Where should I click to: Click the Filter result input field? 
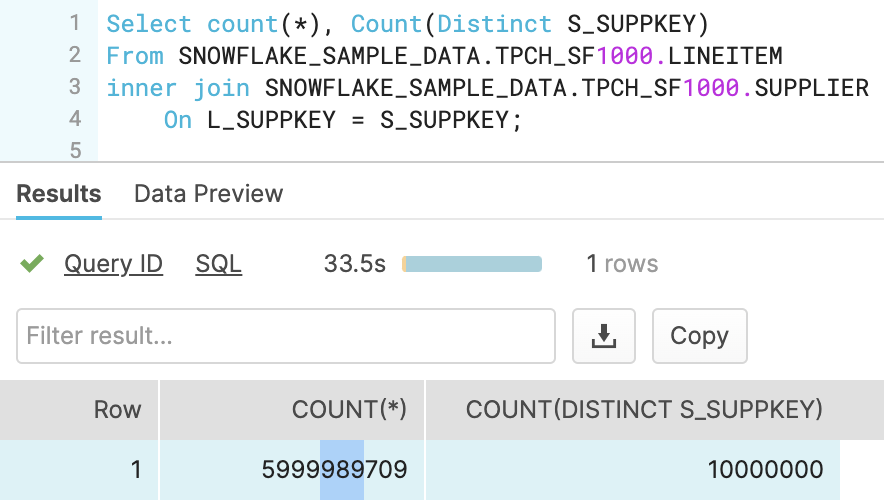pyautogui.click(x=286, y=336)
